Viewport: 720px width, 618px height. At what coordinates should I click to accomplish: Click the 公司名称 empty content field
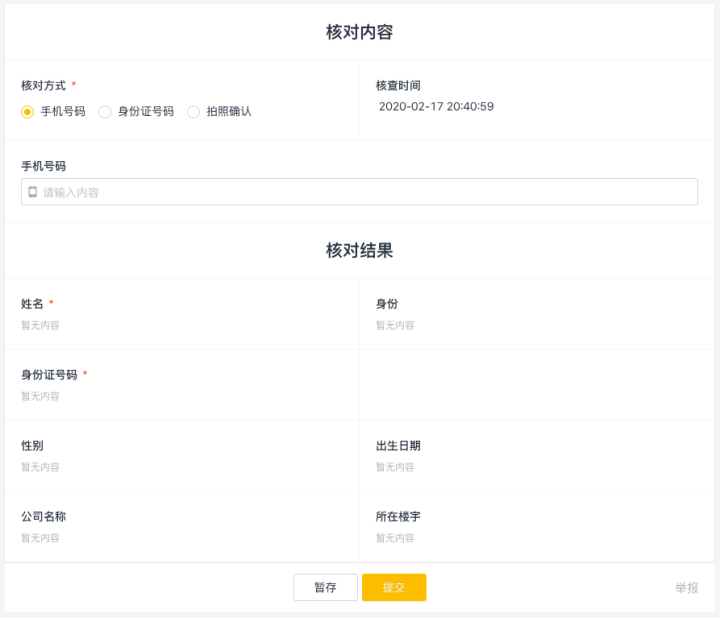coord(40,538)
